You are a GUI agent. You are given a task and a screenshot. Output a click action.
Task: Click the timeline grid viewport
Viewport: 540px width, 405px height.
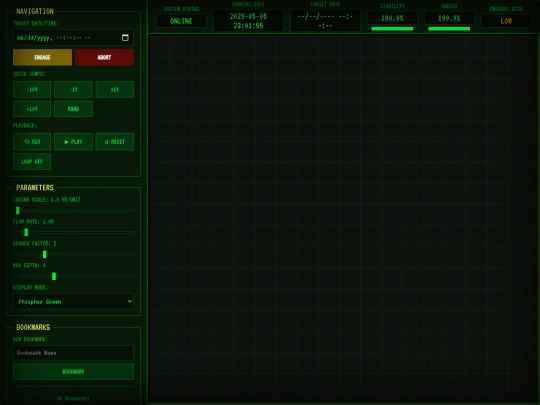(344, 219)
